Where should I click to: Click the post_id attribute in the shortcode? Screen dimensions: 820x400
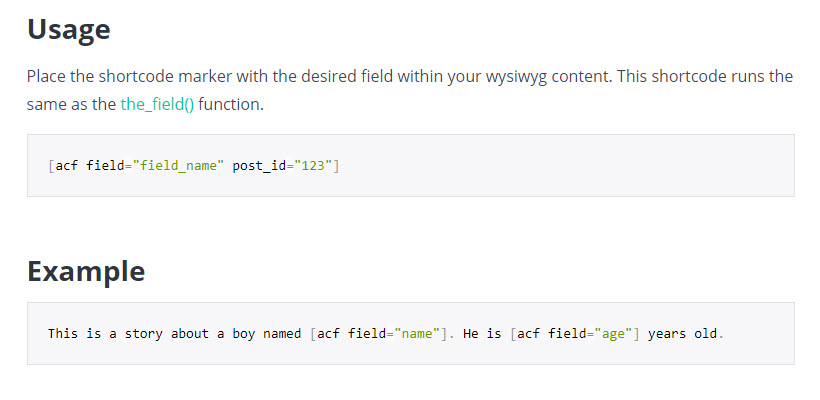click(x=259, y=165)
